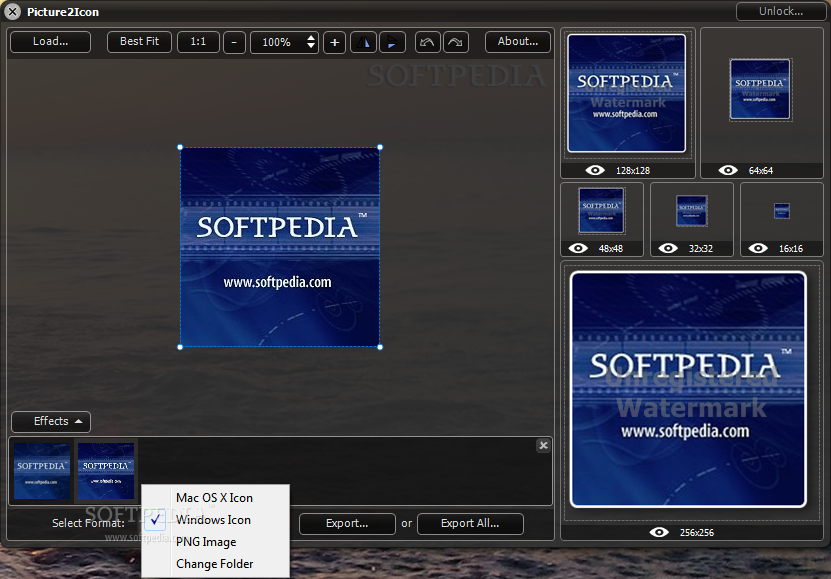Zoom out with the minus button

pos(234,42)
